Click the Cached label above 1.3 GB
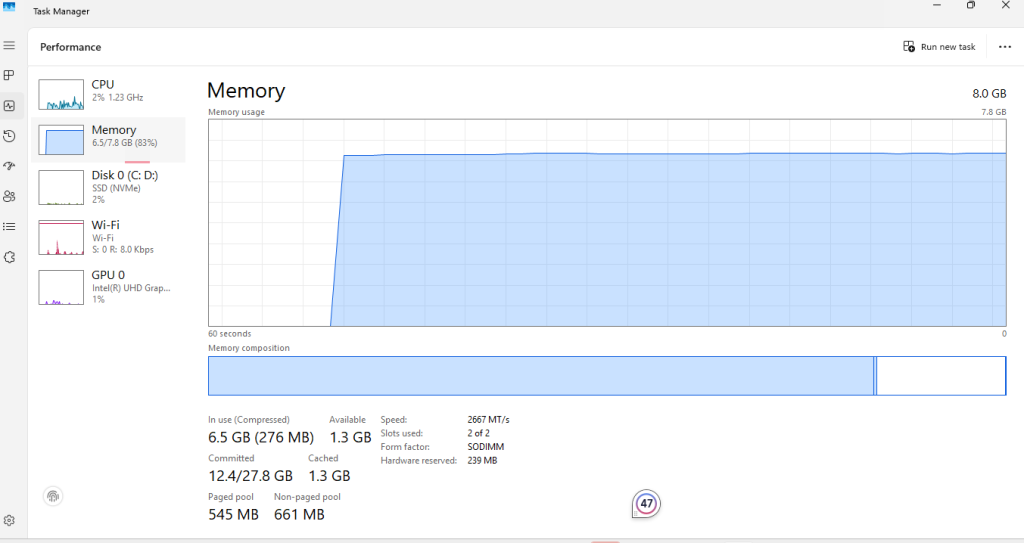Image resolution: width=1024 pixels, height=543 pixels. tap(323, 458)
